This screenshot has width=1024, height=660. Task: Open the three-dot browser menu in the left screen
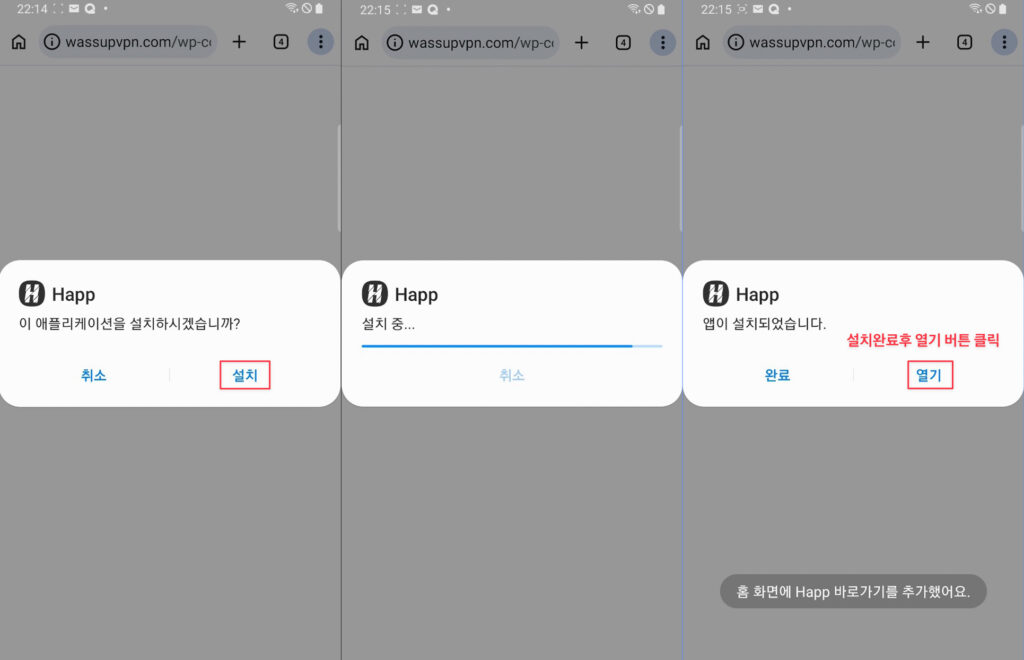click(320, 42)
